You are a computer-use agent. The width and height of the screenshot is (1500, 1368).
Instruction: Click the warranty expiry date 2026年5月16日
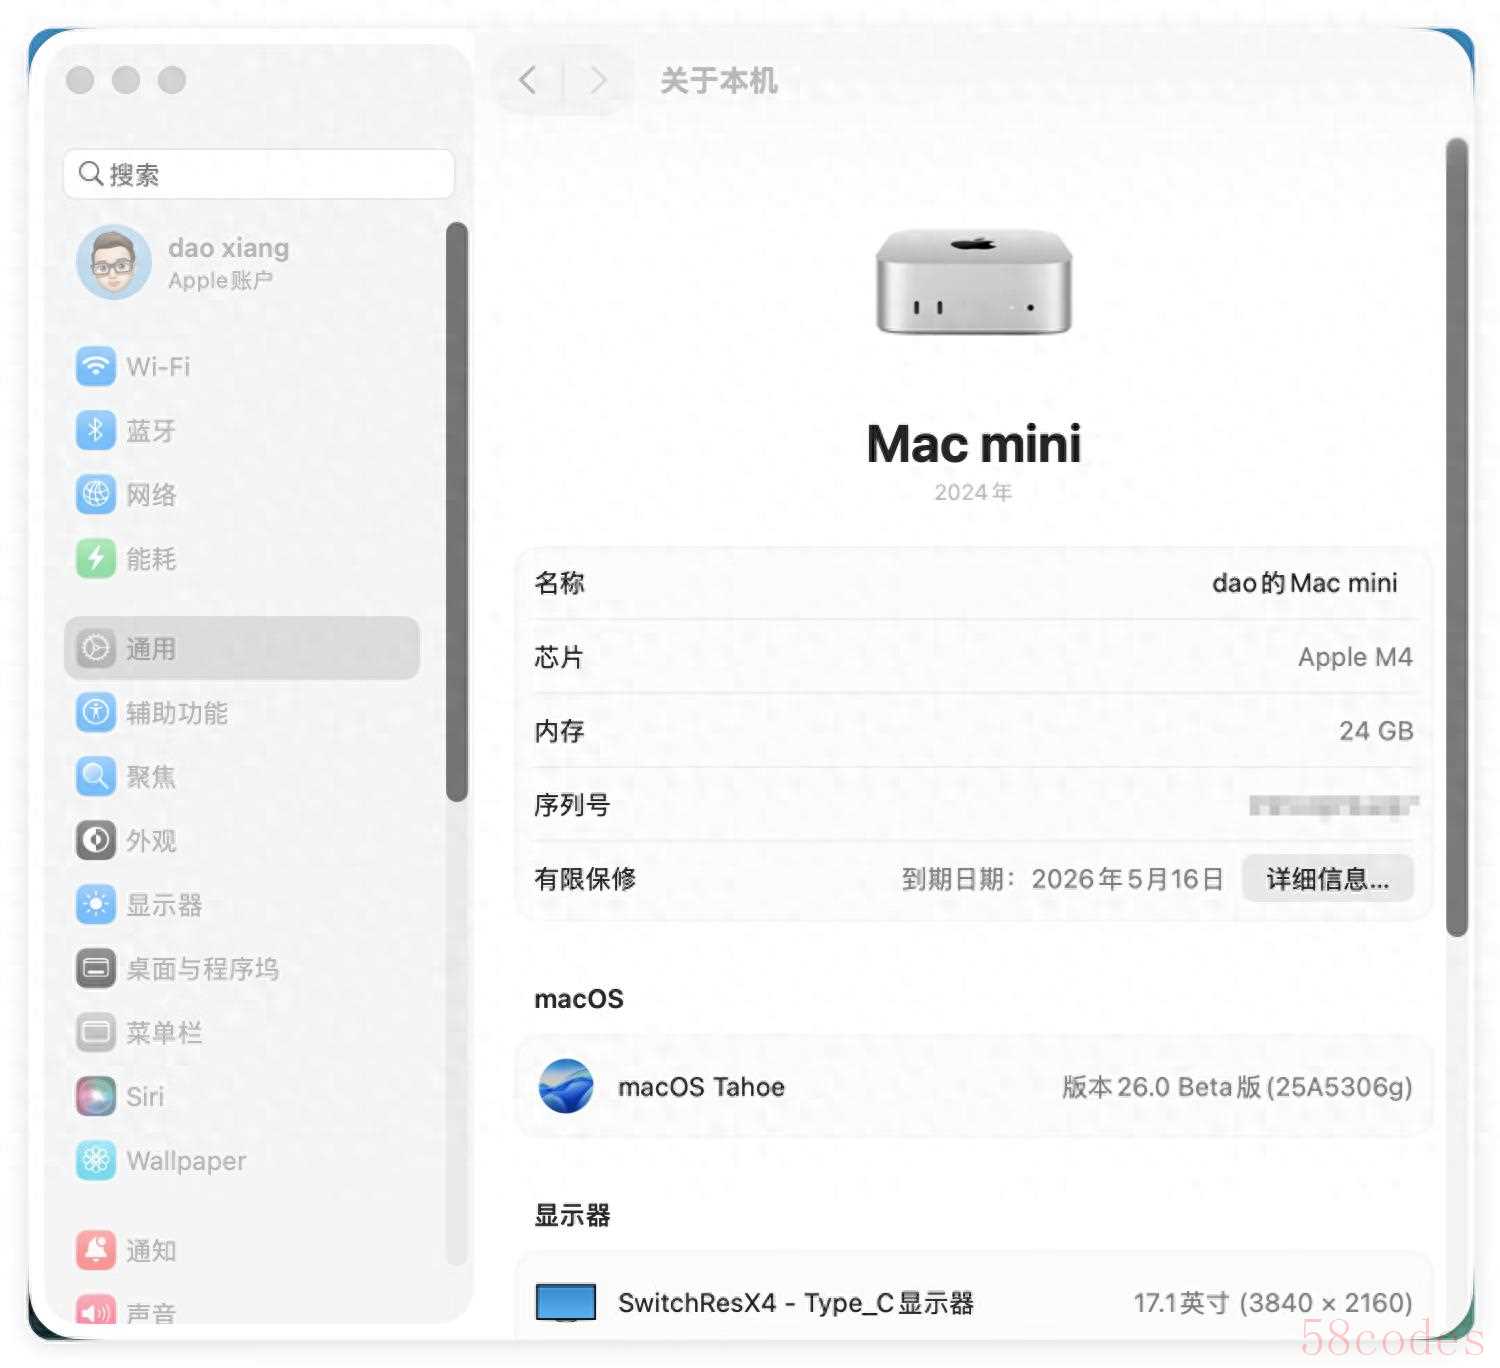point(1127,879)
